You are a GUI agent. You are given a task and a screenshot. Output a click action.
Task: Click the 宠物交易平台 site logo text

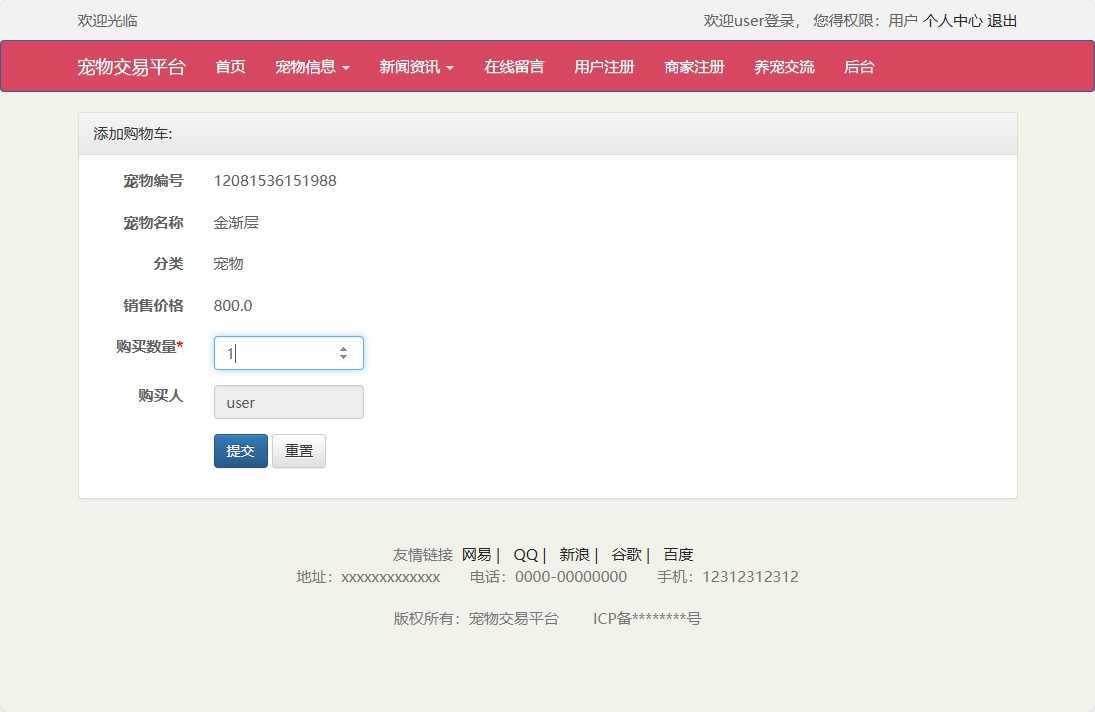click(x=131, y=66)
